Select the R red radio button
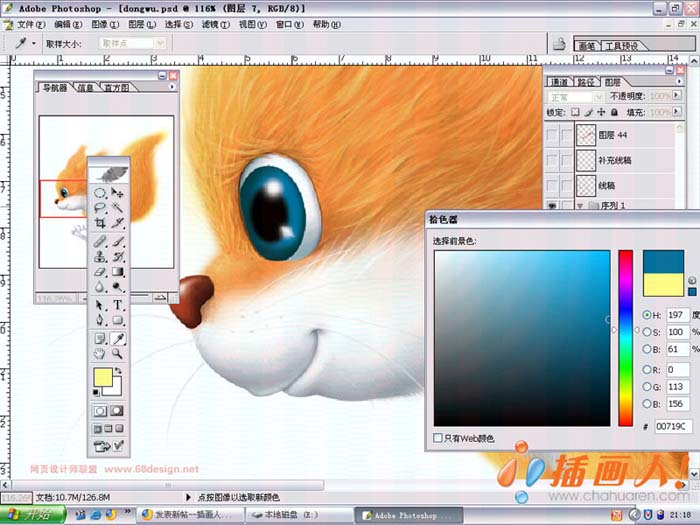The height and width of the screenshot is (525, 700). pyautogui.click(x=646, y=369)
